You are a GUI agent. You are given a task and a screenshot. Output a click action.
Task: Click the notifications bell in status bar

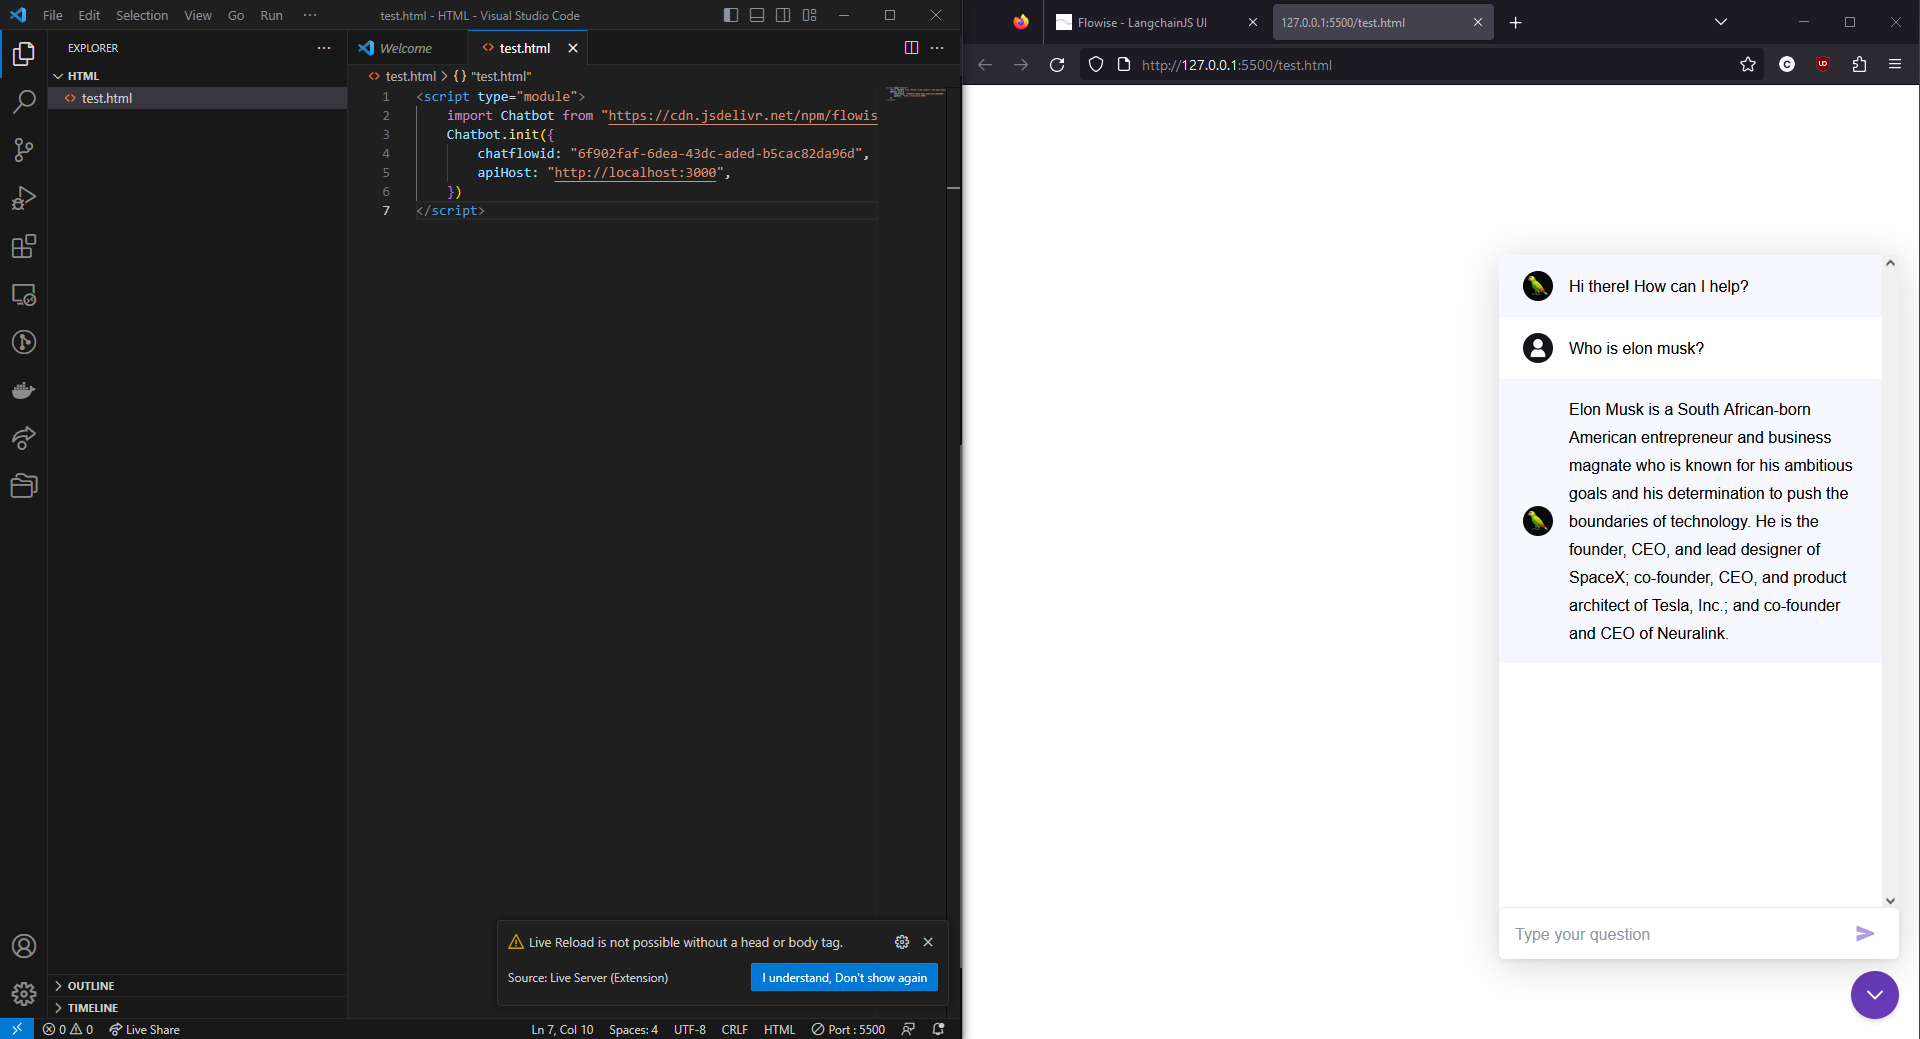point(938,1029)
